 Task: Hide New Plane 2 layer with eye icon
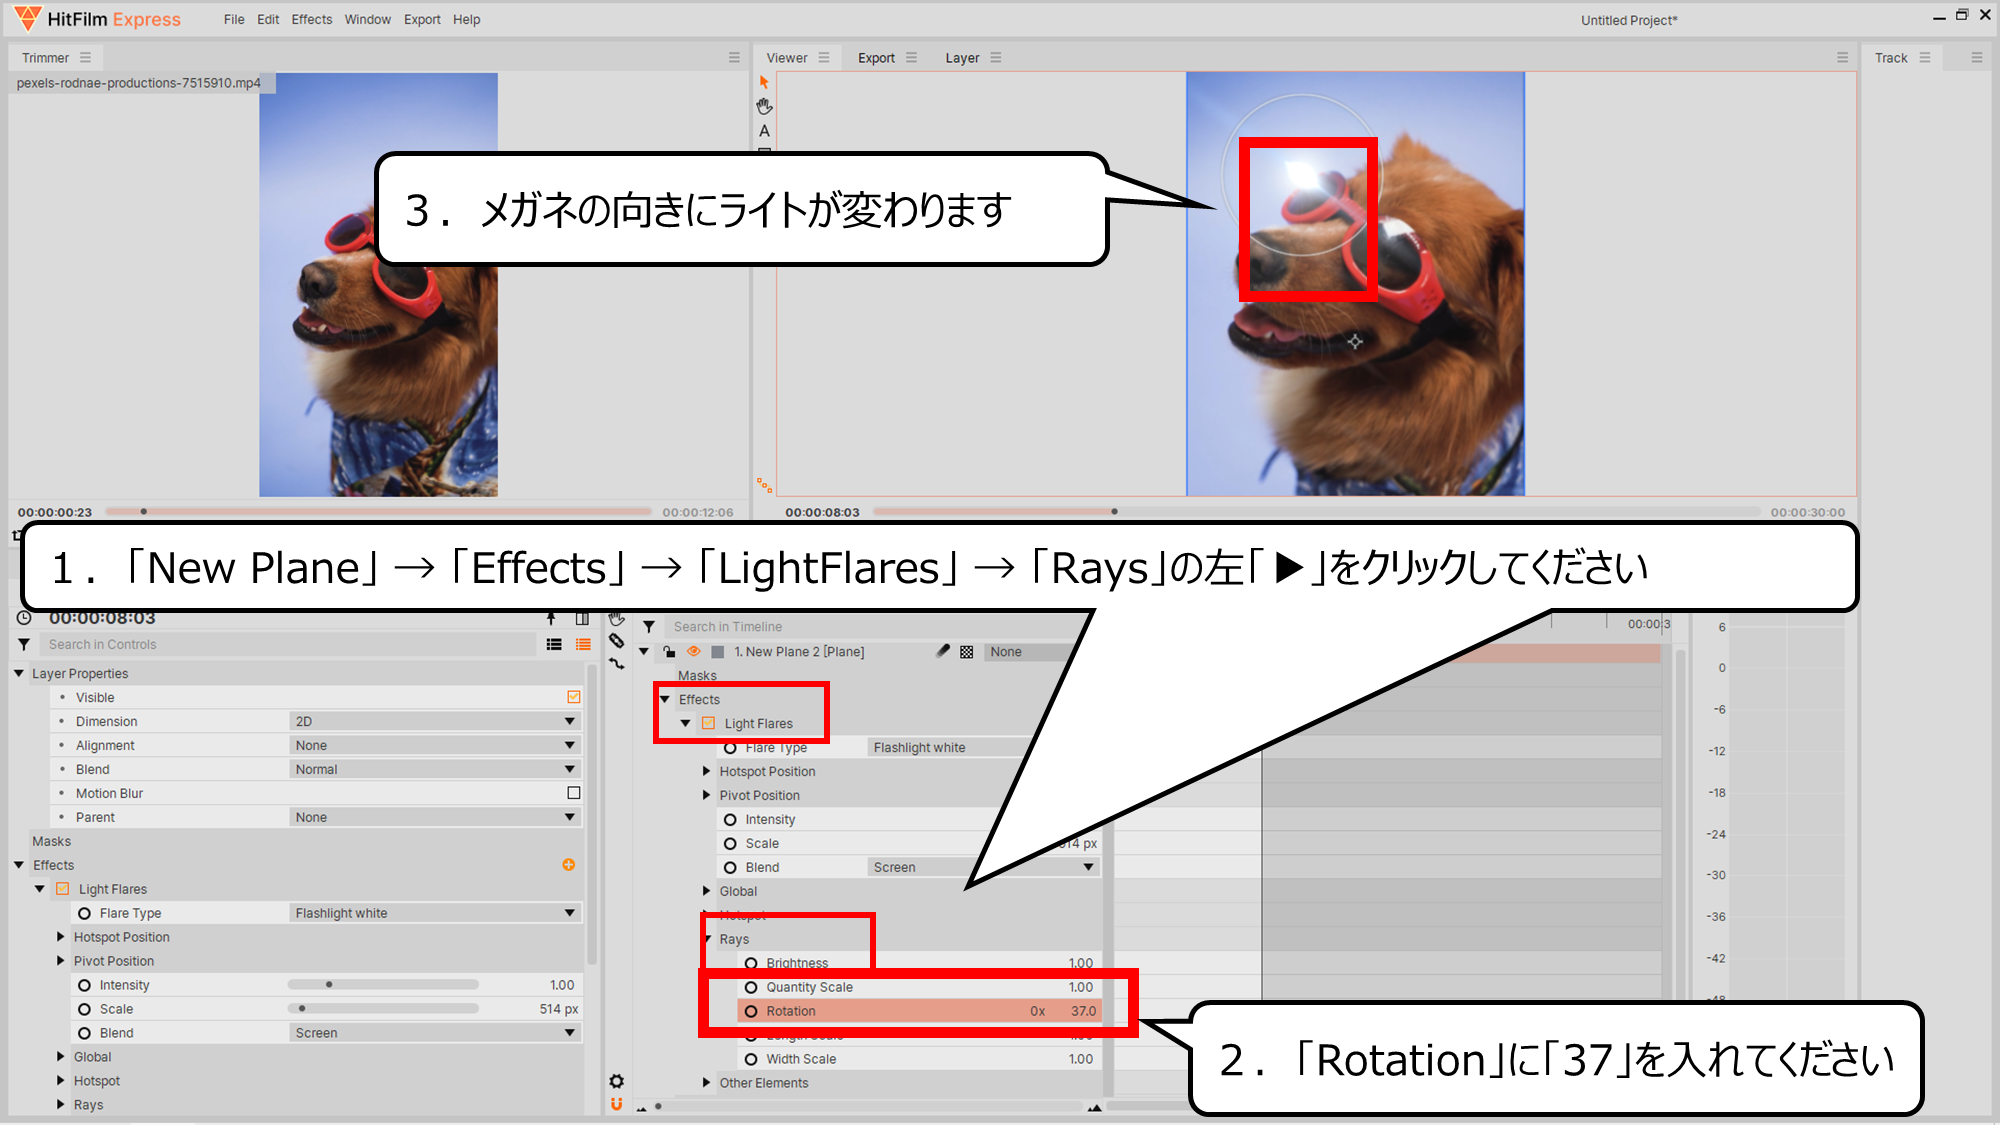point(694,651)
